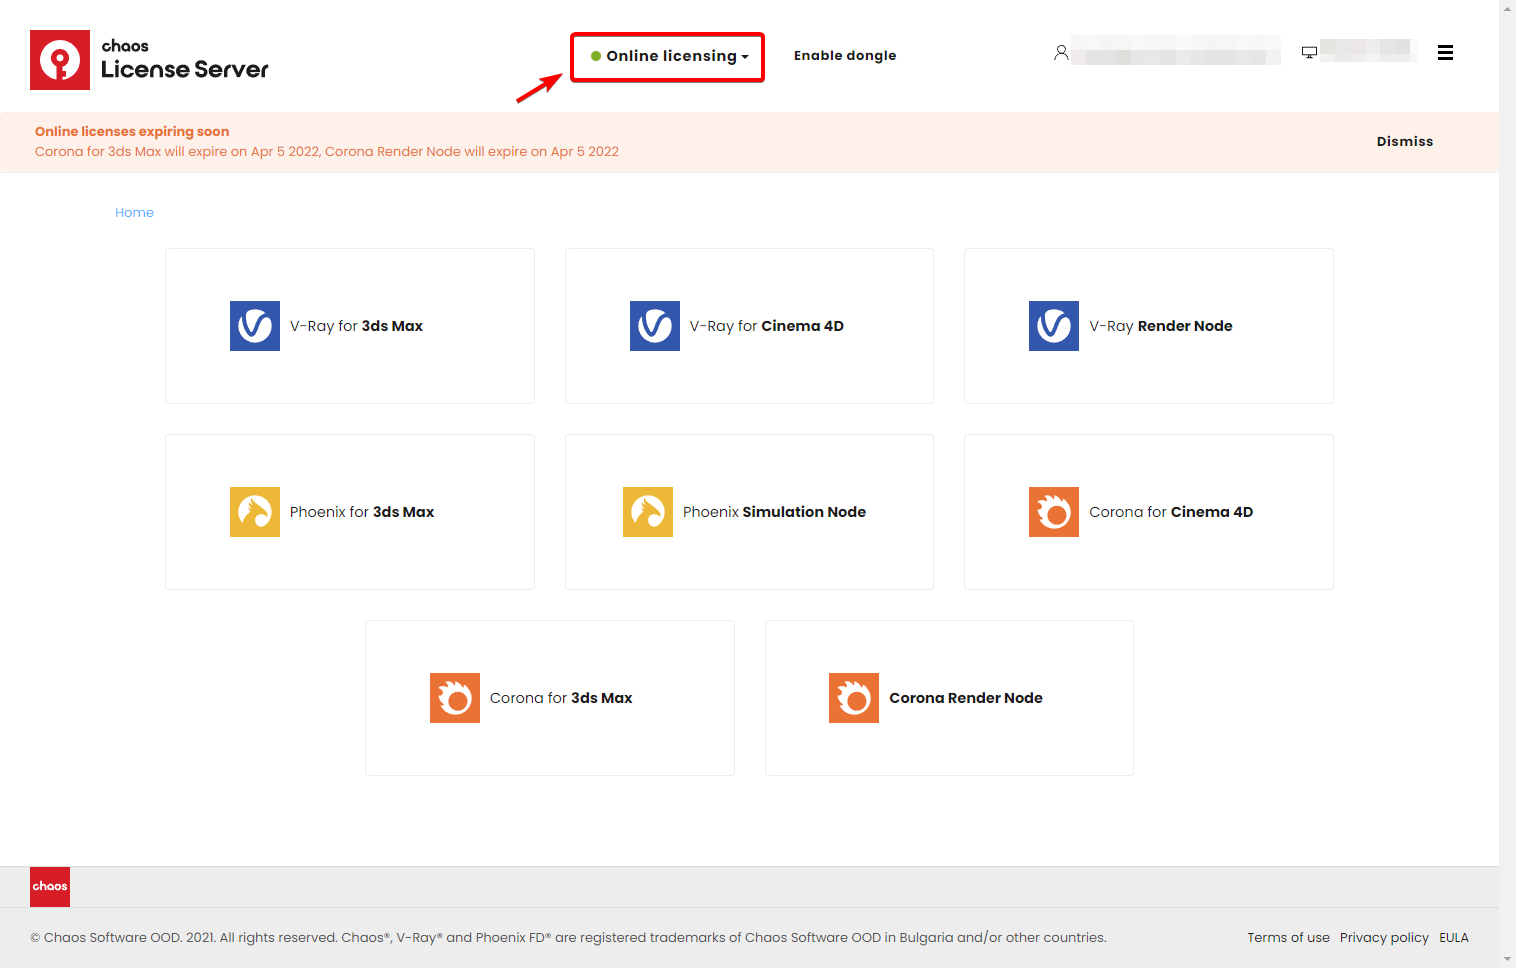The width and height of the screenshot is (1516, 968).
Task: Select the Corona for Cinema 4D label
Action: coord(1171,512)
